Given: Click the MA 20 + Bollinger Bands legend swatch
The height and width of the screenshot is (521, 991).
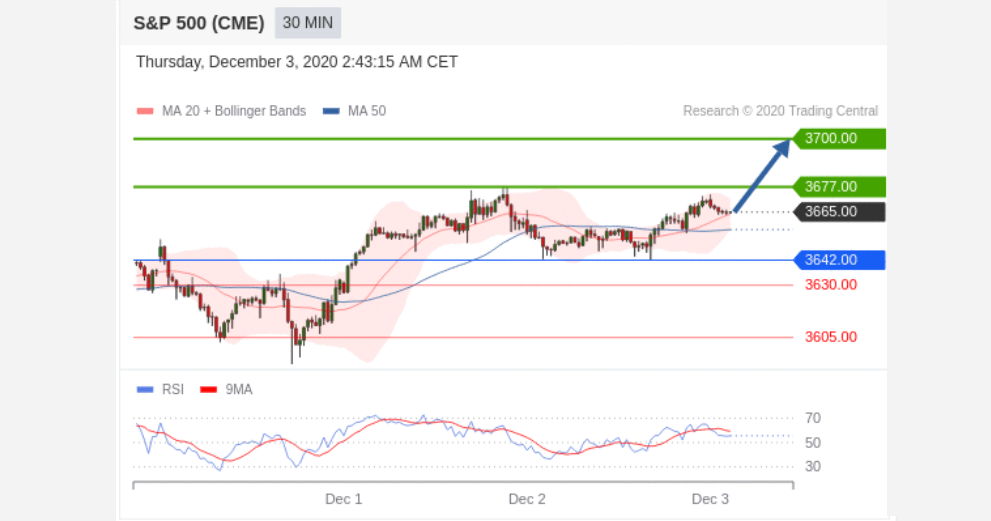Looking at the screenshot, I should 145,111.
